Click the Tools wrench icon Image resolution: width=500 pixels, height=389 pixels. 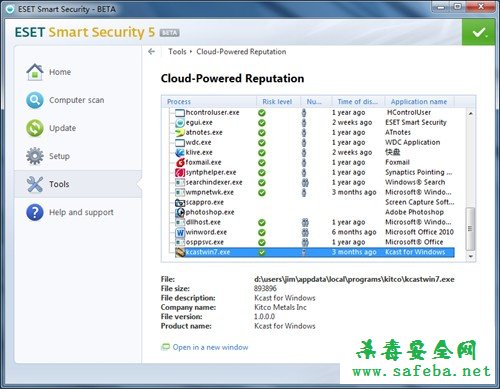pos(35,184)
